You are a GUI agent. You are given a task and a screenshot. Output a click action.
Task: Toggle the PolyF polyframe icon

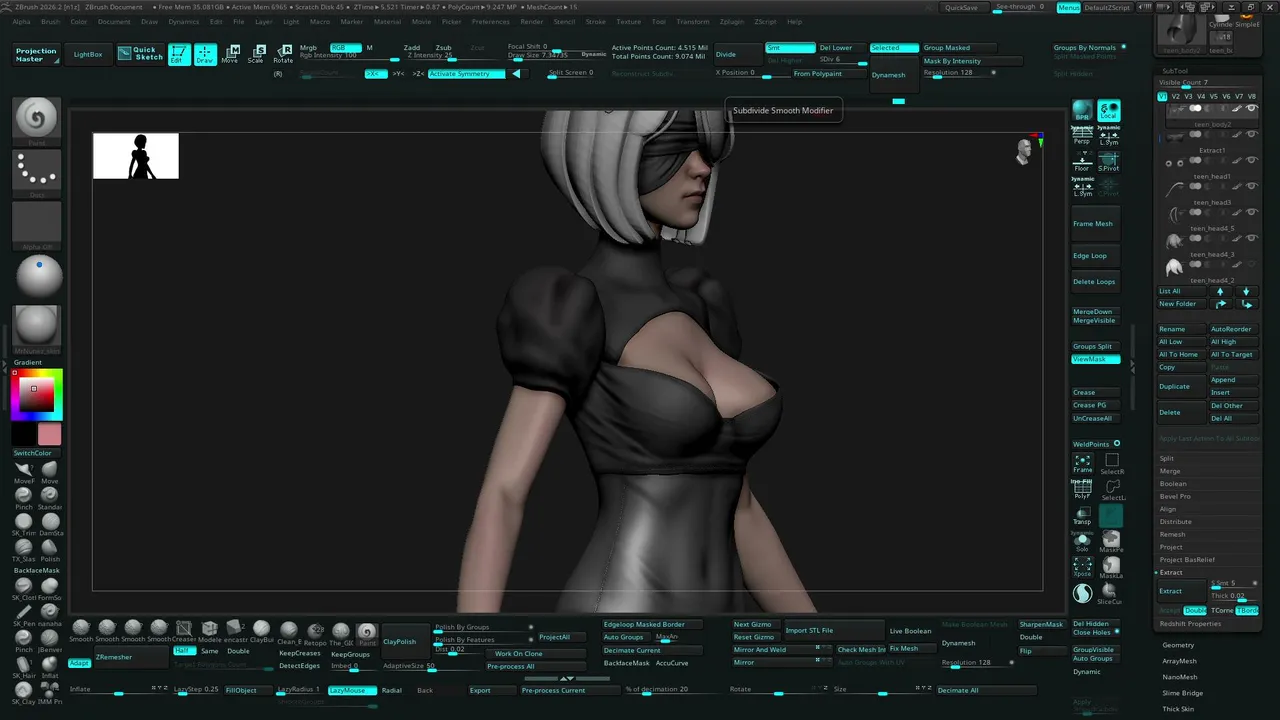[1082, 489]
